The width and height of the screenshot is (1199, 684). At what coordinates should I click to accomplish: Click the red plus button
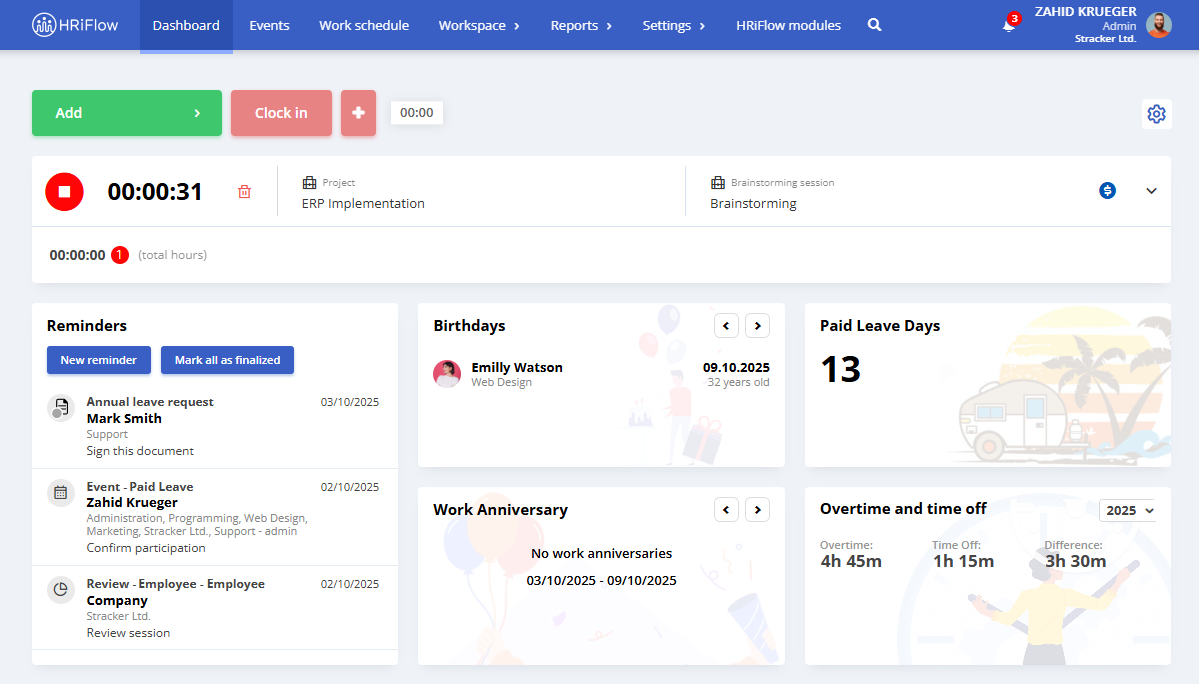359,113
